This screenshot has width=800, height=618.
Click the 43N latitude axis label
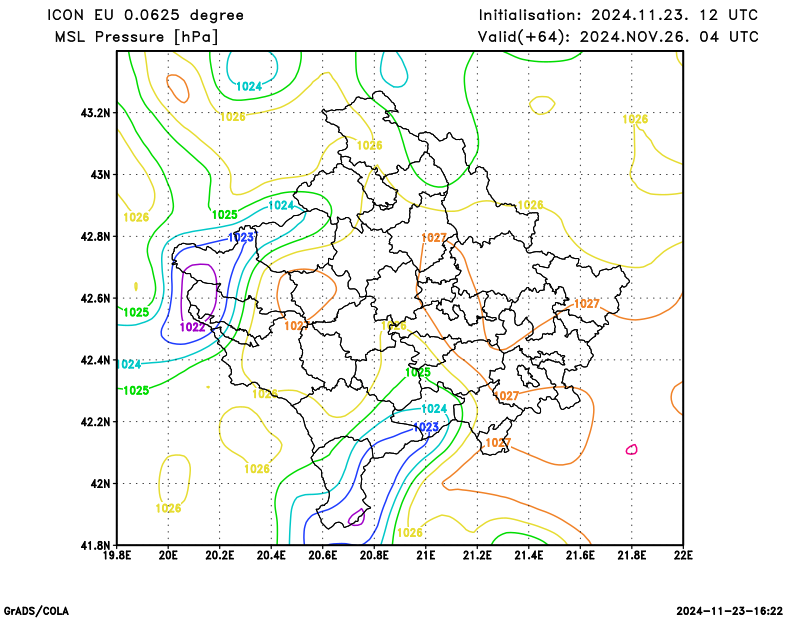click(101, 175)
